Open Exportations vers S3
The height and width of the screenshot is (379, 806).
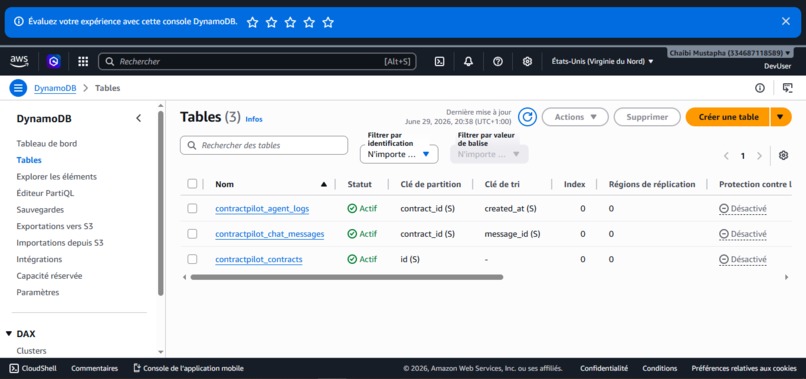(55, 226)
